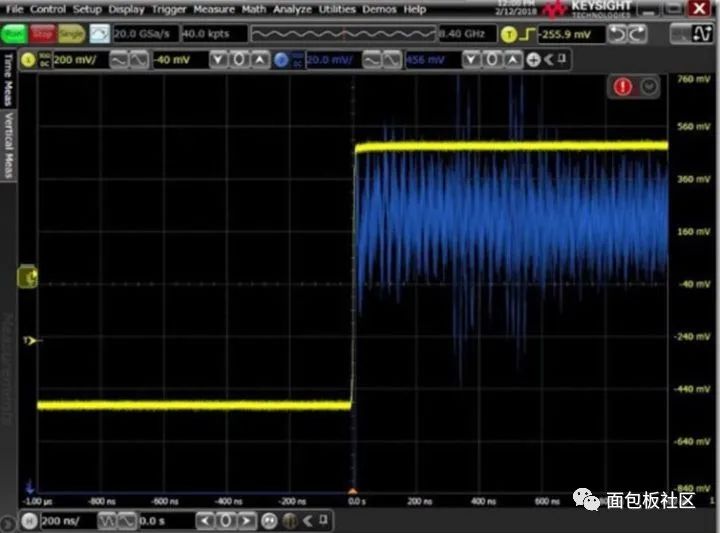Open the File menu

[14, 9]
